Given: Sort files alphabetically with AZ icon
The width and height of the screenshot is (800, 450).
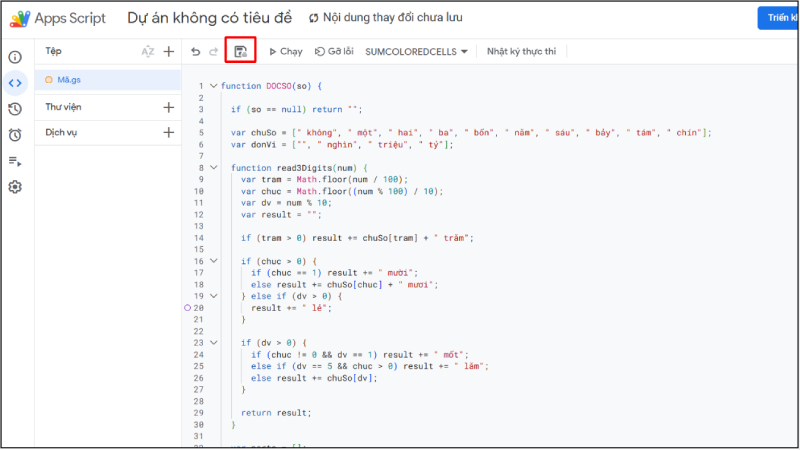Looking at the screenshot, I should 147,52.
